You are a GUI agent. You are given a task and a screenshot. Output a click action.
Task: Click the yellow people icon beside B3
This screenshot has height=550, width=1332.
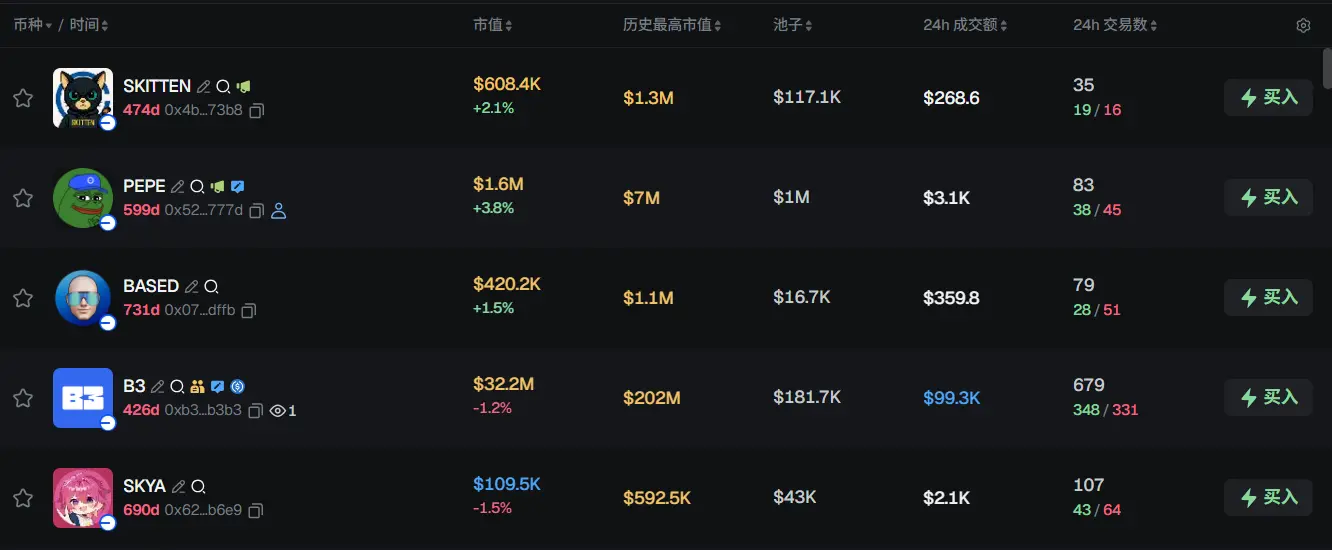[197, 387]
